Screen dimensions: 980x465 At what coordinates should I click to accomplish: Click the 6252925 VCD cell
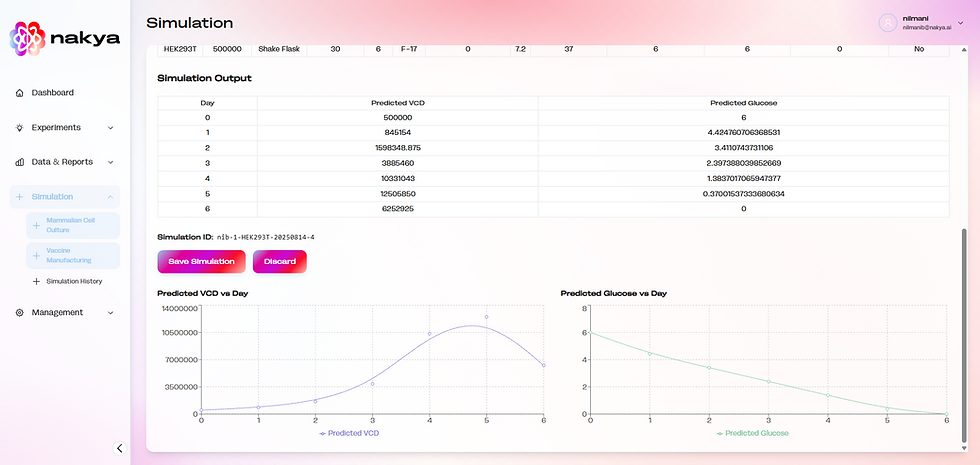click(x=398, y=209)
